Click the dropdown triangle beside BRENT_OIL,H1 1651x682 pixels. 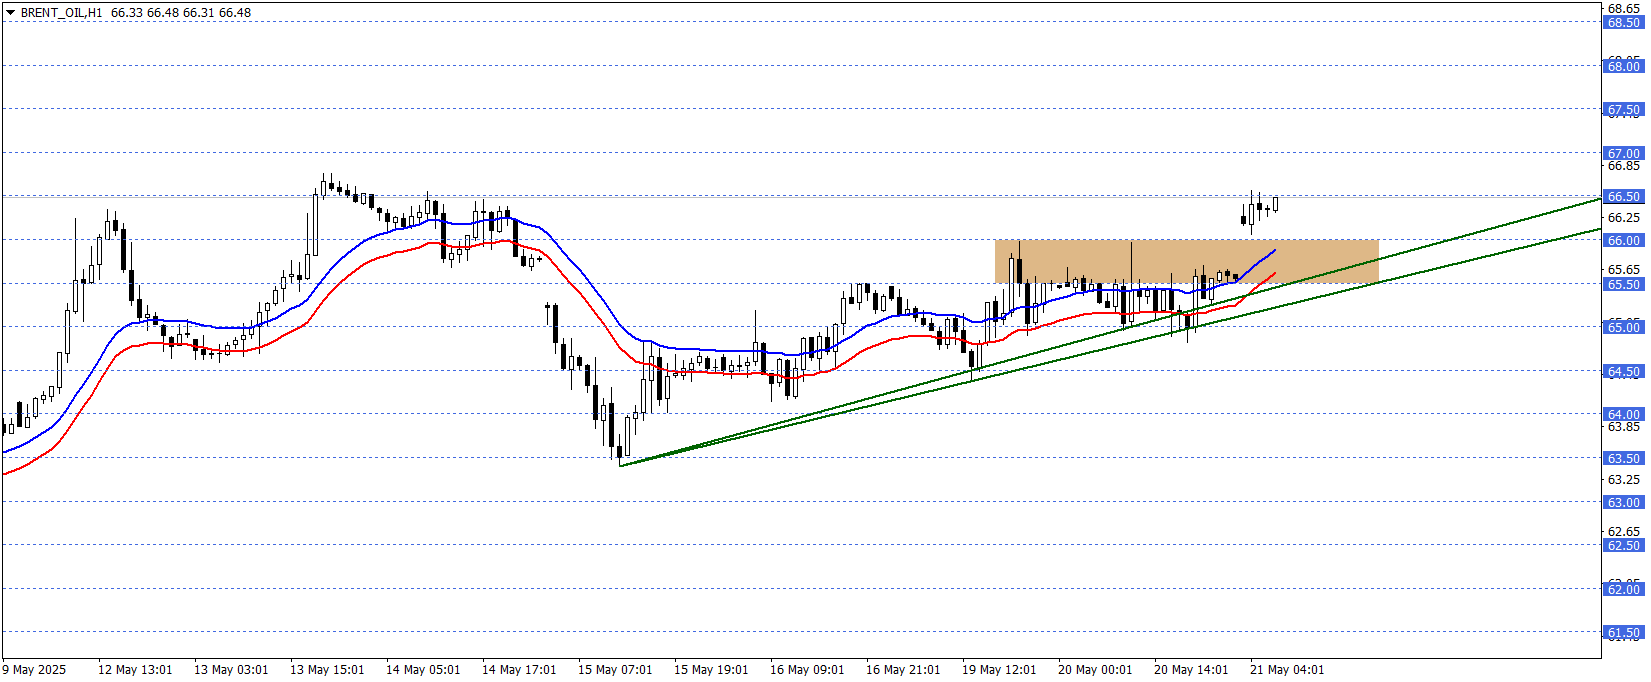click(x=10, y=13)
